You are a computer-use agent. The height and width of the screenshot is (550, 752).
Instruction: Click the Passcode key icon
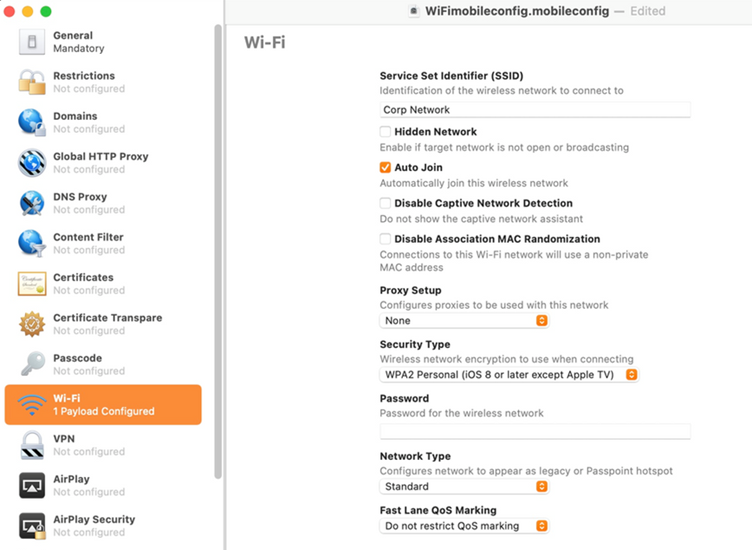click(32, 364)
